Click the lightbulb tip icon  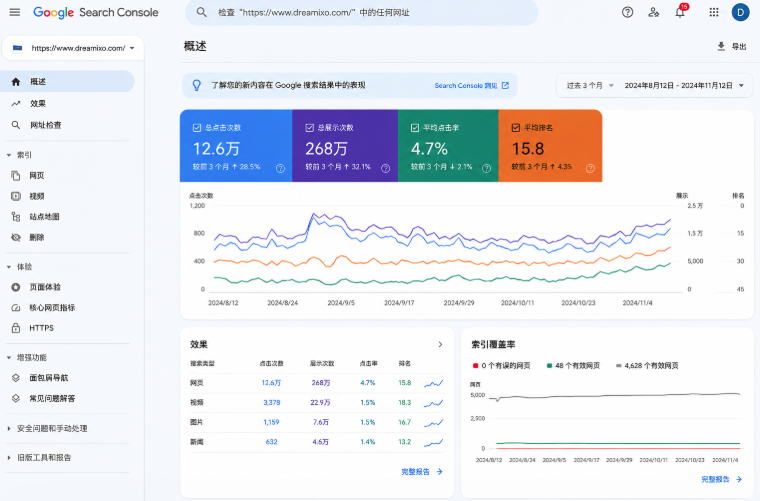tap(196, 85)
